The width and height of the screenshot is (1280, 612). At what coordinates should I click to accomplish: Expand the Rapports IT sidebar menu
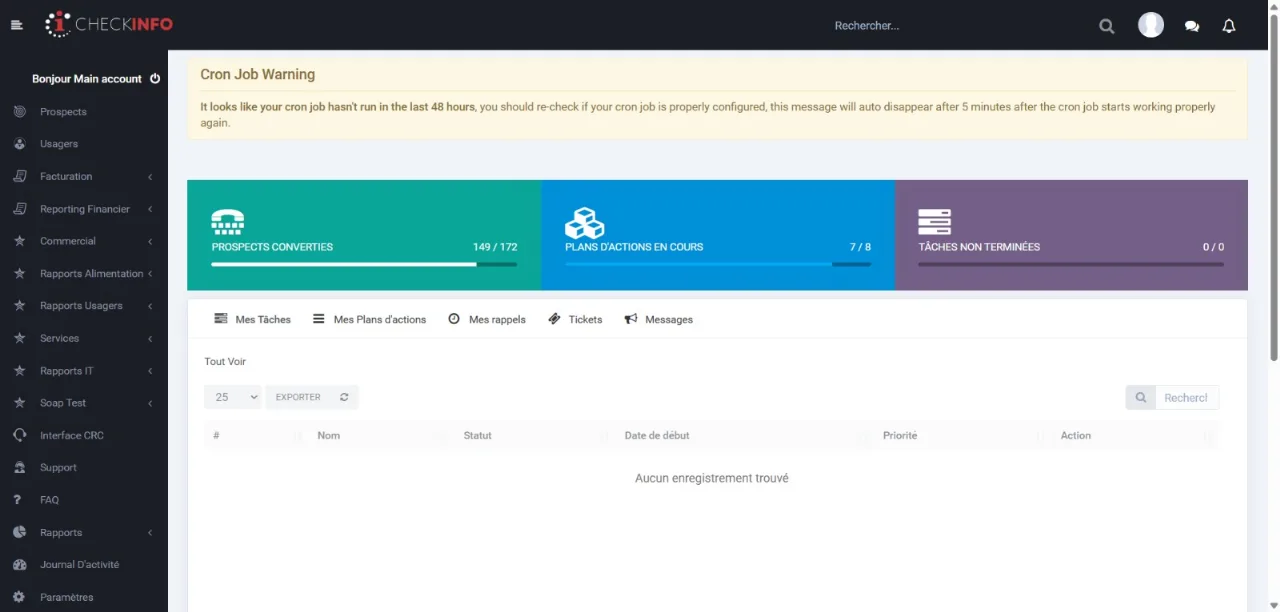[x=84, y=370]
